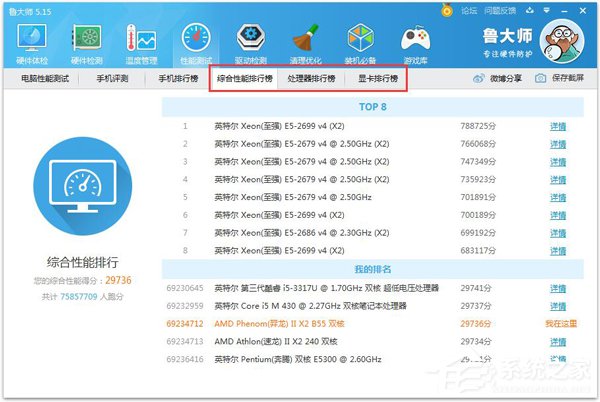Screen dimensions: 600x402
Task: Open the 硬件体检 hardware checkup icon
Action: tap(32, 37)
